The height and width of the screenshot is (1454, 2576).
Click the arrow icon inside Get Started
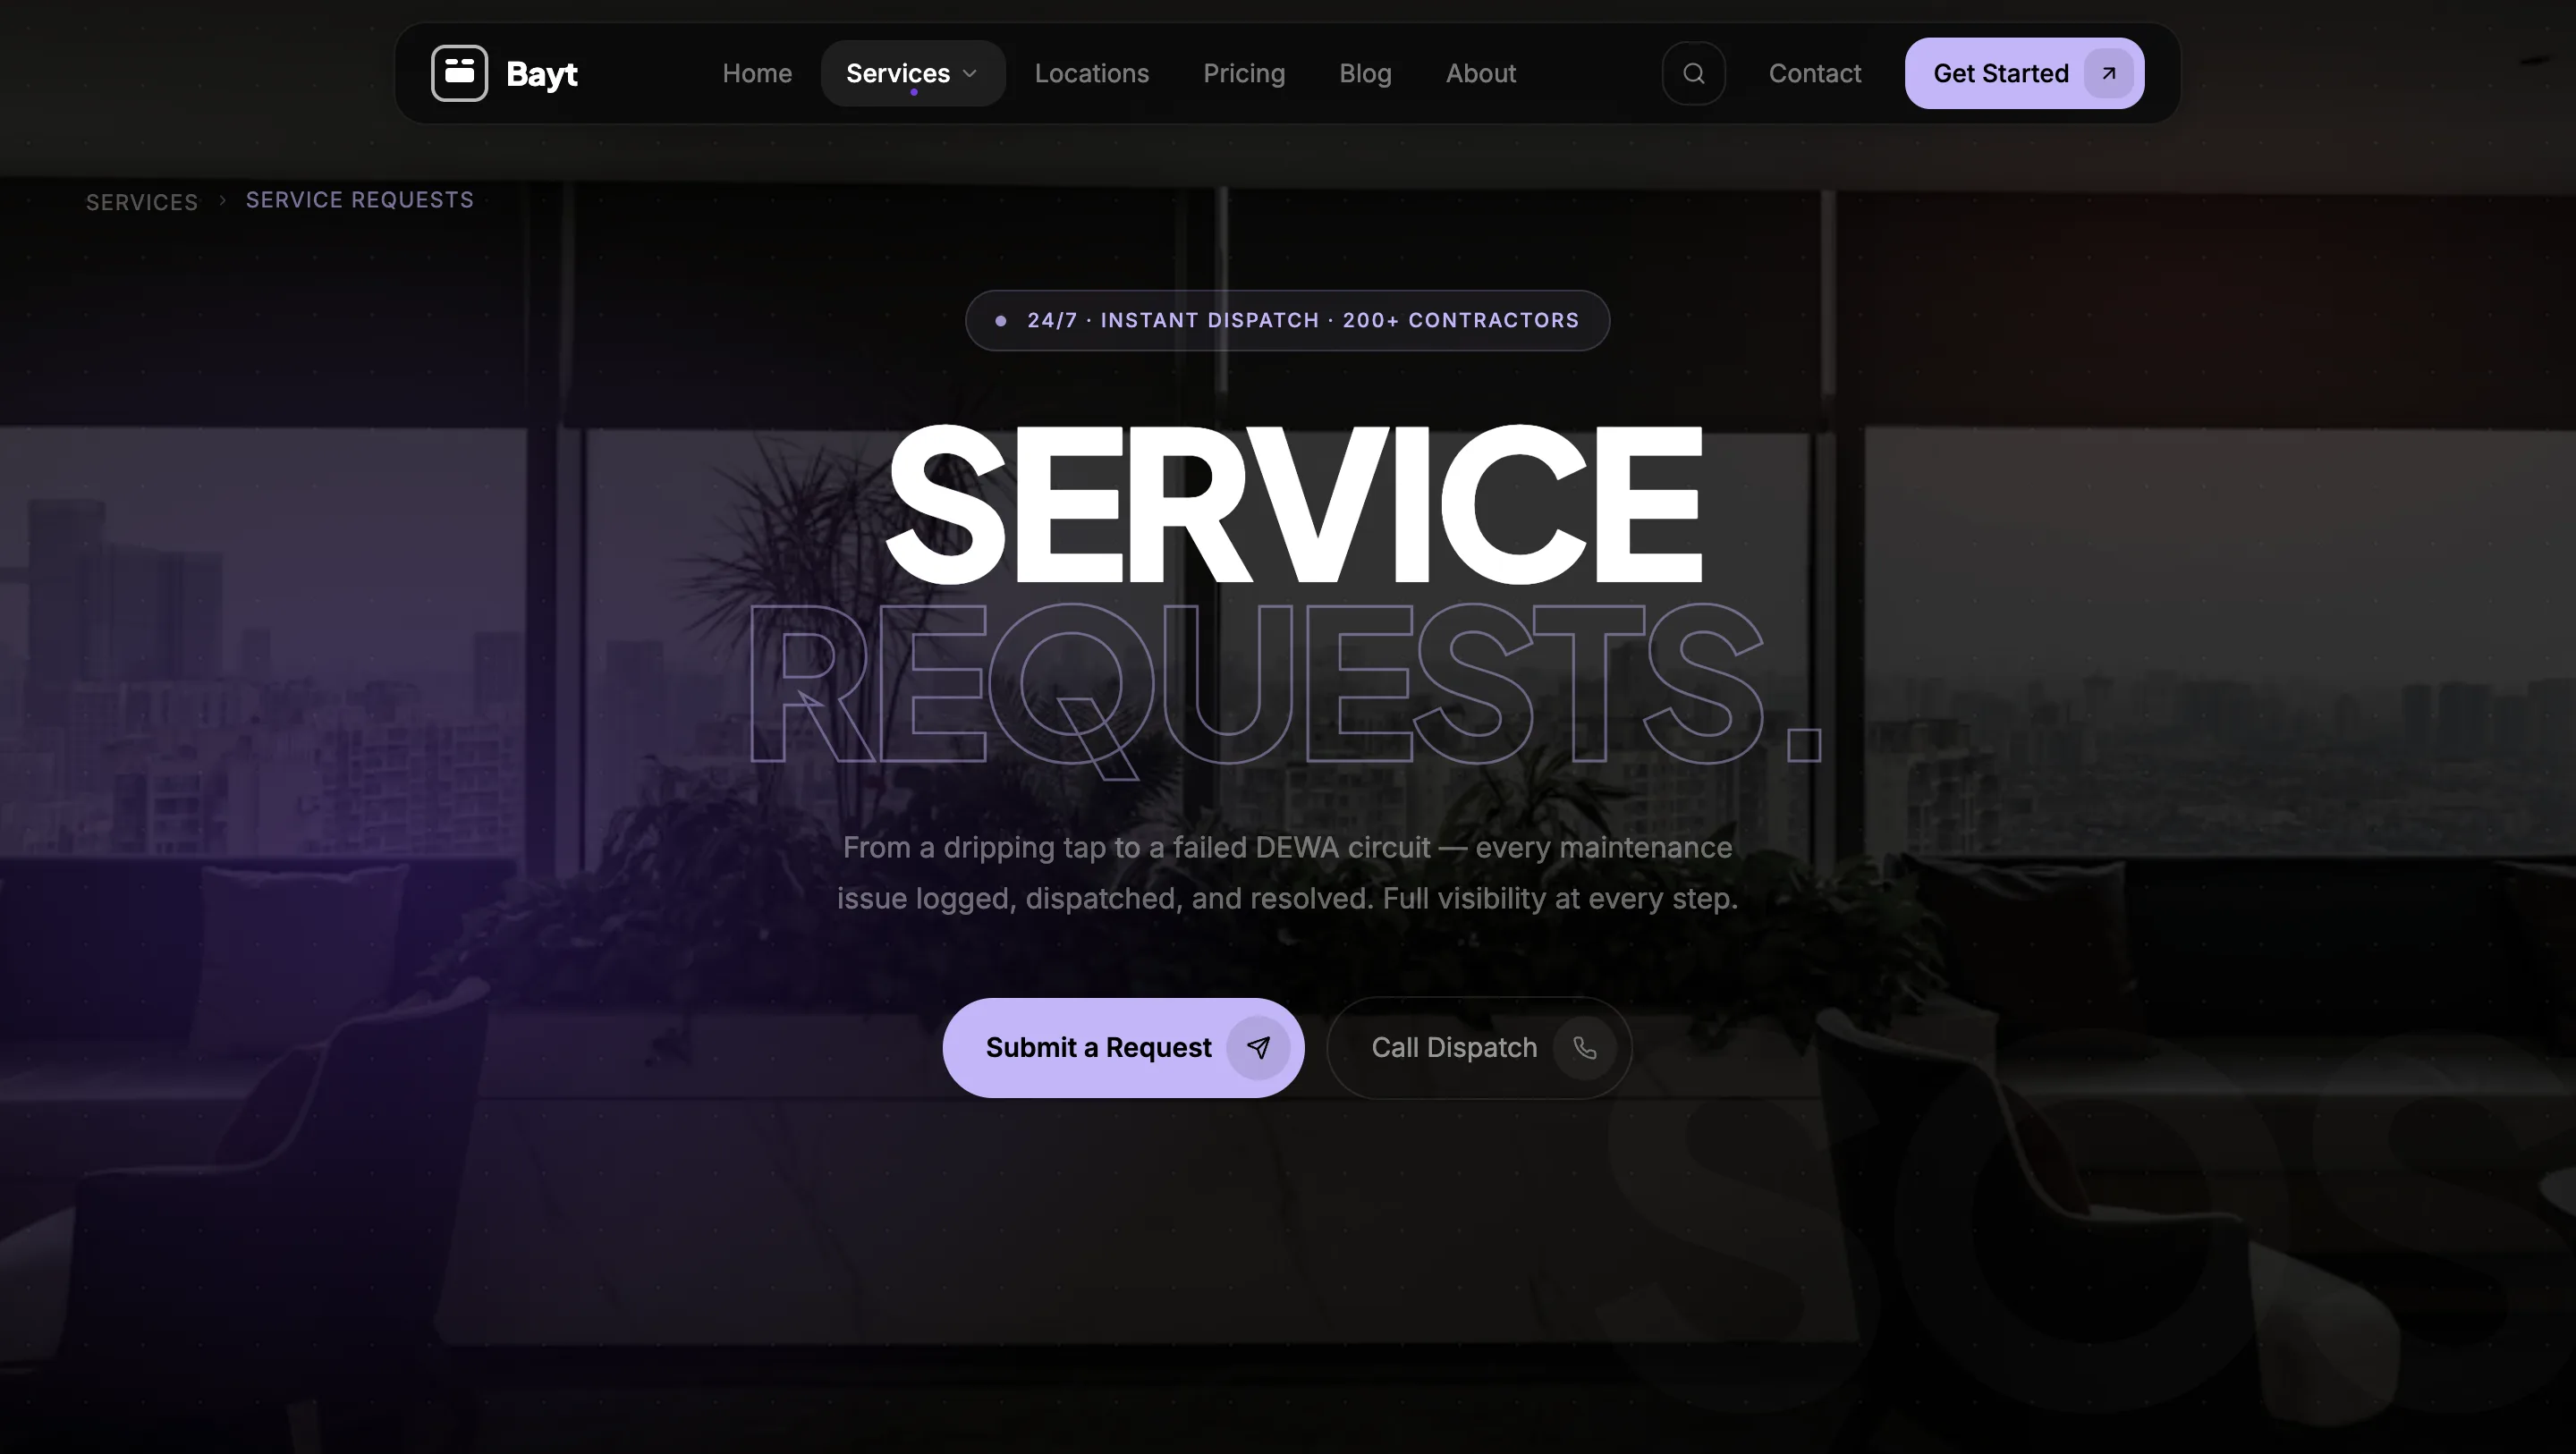2107,73
